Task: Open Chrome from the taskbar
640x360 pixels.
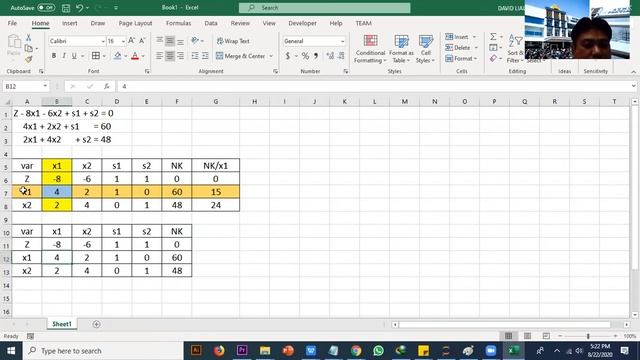Action: point(356,351)
